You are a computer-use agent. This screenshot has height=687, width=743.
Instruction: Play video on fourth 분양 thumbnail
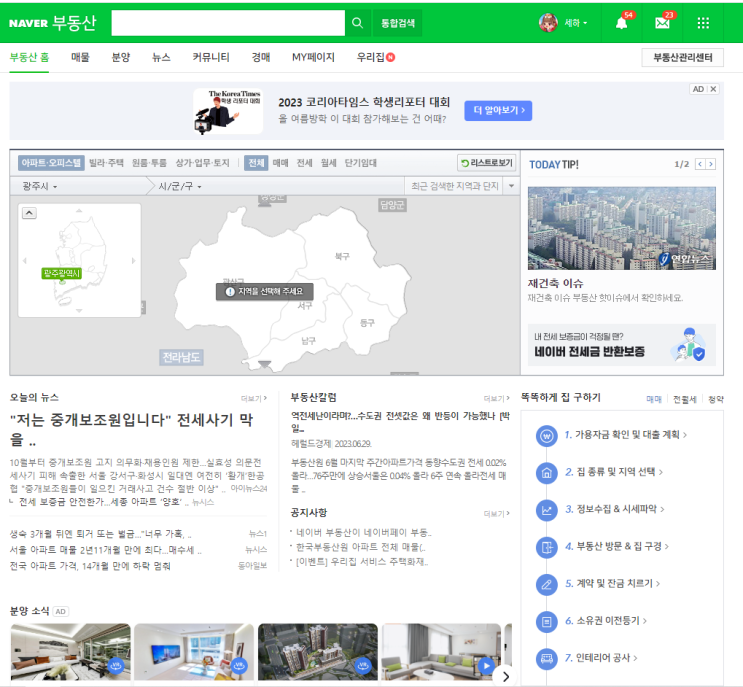coord(486,666)
